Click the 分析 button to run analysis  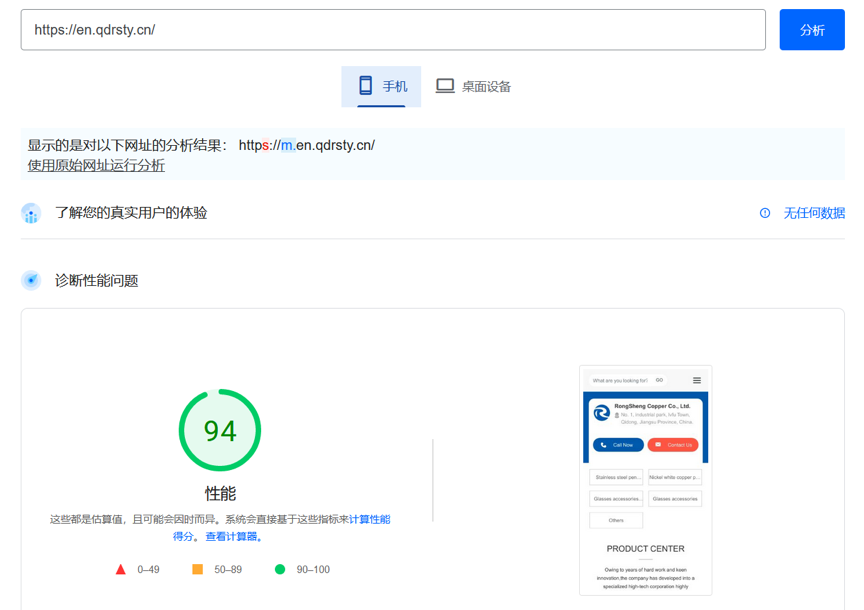812,29
